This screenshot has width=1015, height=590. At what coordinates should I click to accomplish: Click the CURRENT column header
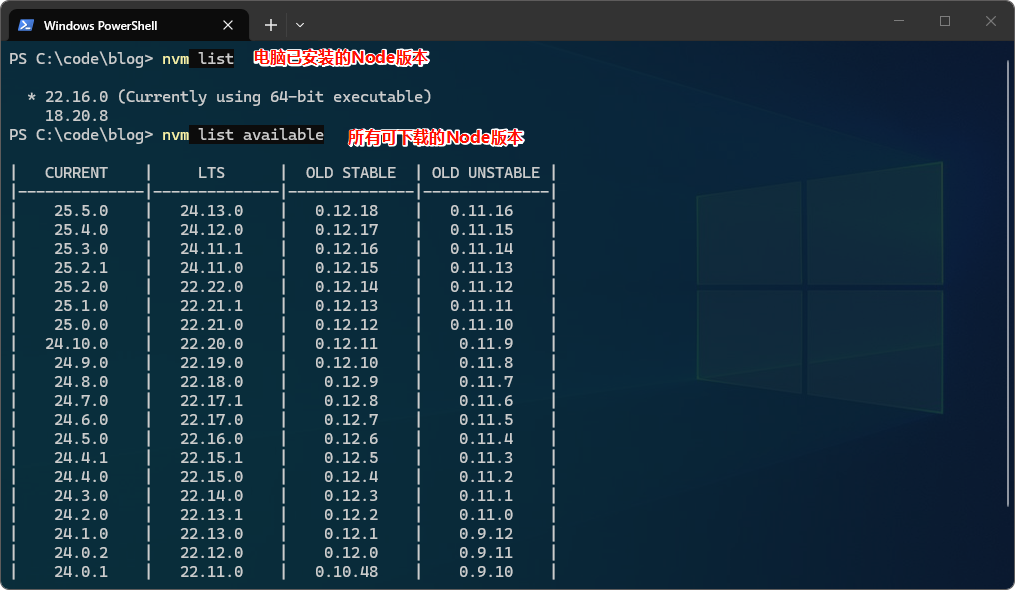[76, 173]
